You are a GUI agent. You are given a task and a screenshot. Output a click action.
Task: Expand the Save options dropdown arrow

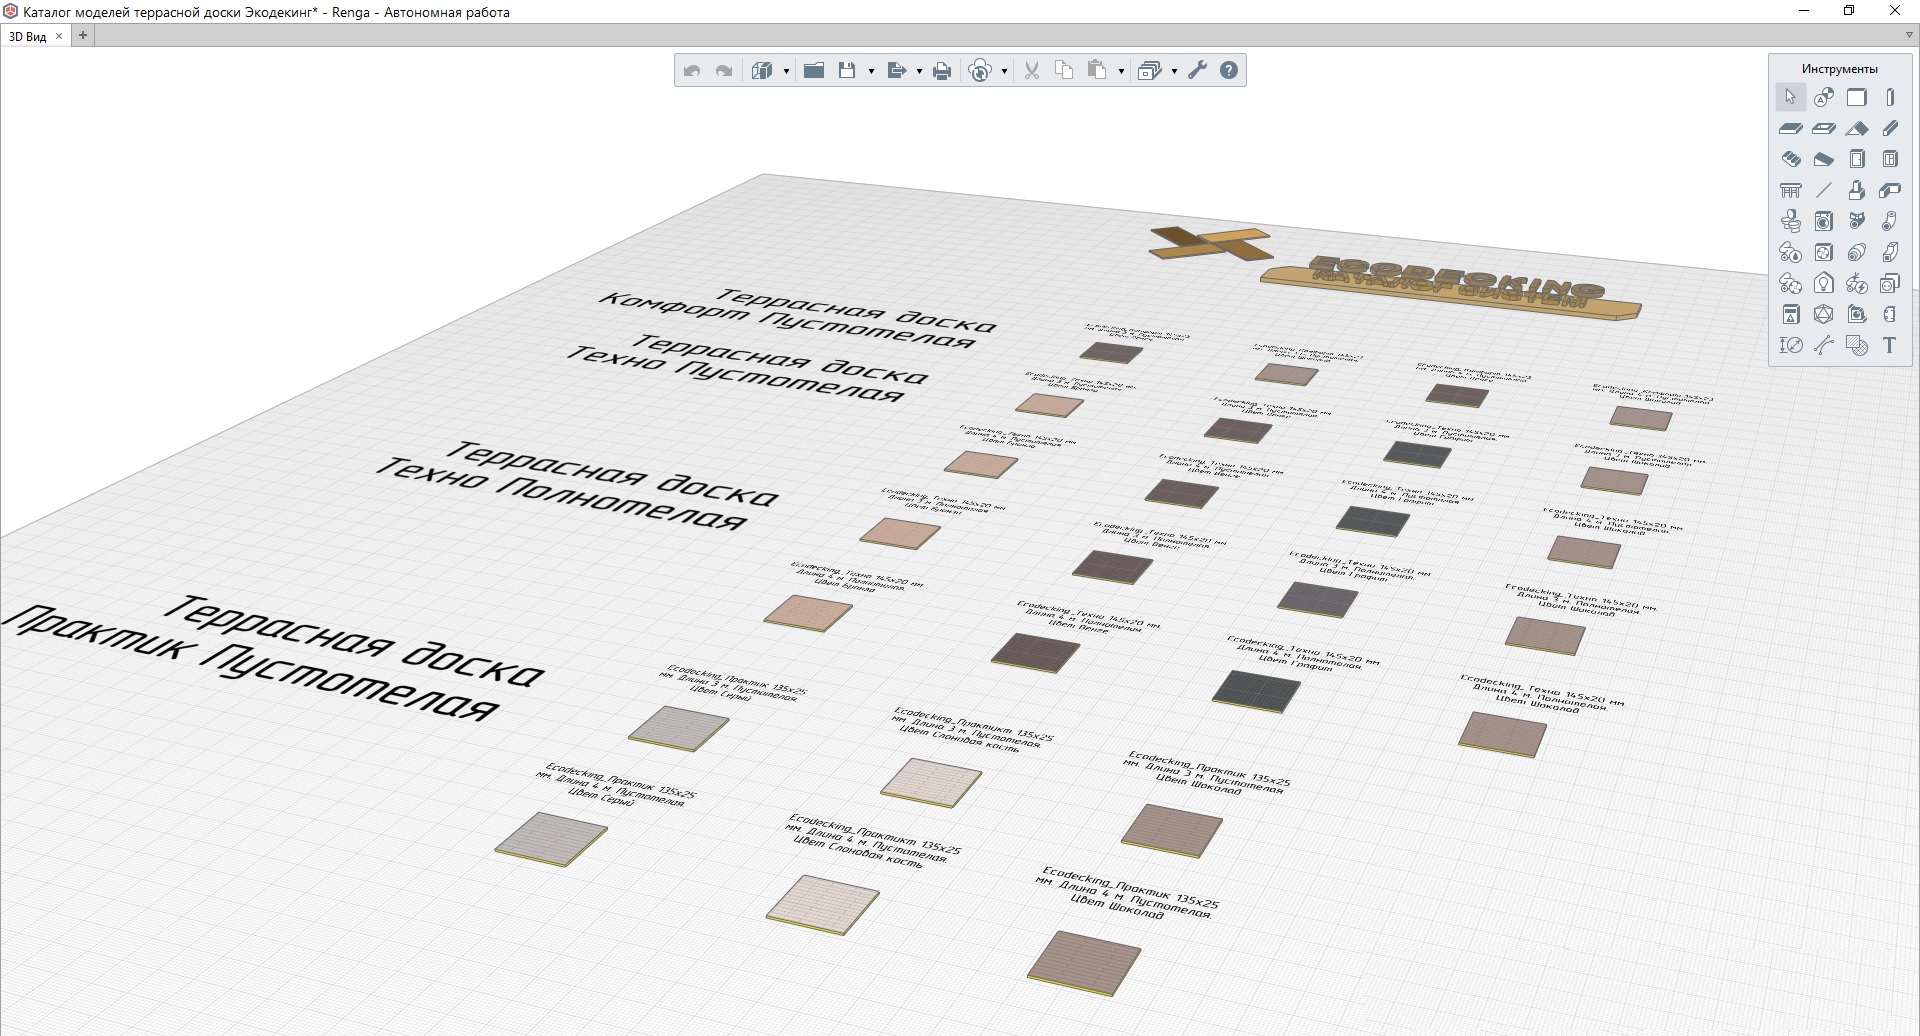(x=871, y=71)
